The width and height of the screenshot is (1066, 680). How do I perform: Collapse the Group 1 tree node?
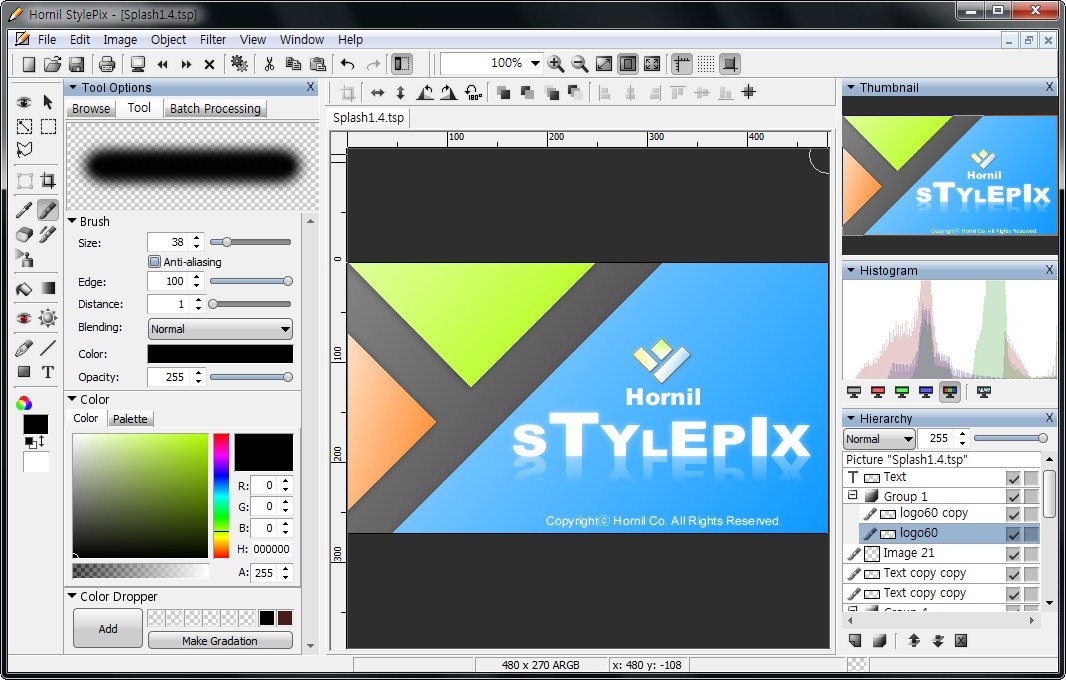tap(853, 496)
